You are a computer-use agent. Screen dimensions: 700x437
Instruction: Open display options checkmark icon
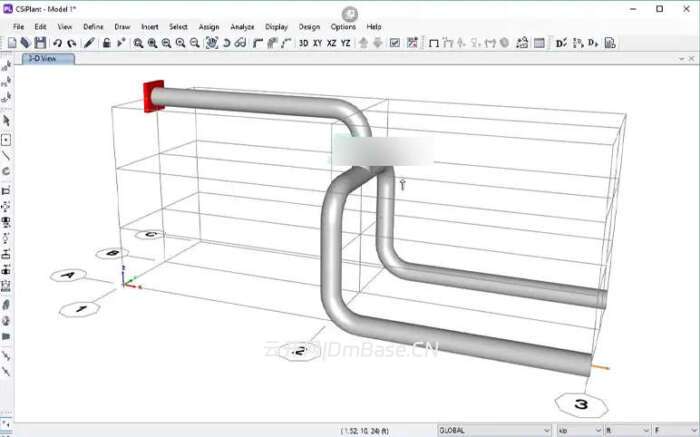[395, 43]
